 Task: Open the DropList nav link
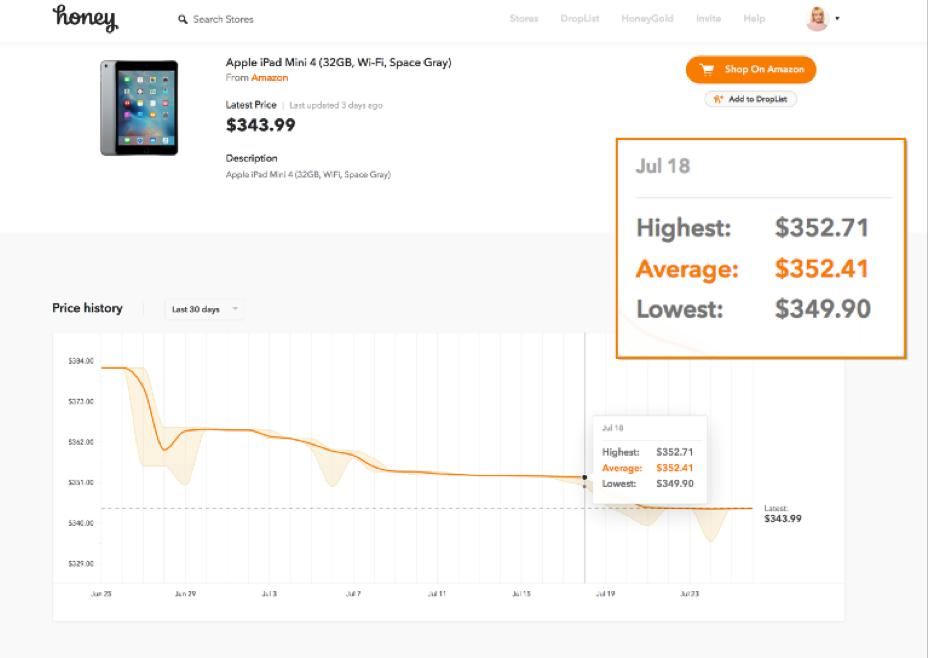579,18
